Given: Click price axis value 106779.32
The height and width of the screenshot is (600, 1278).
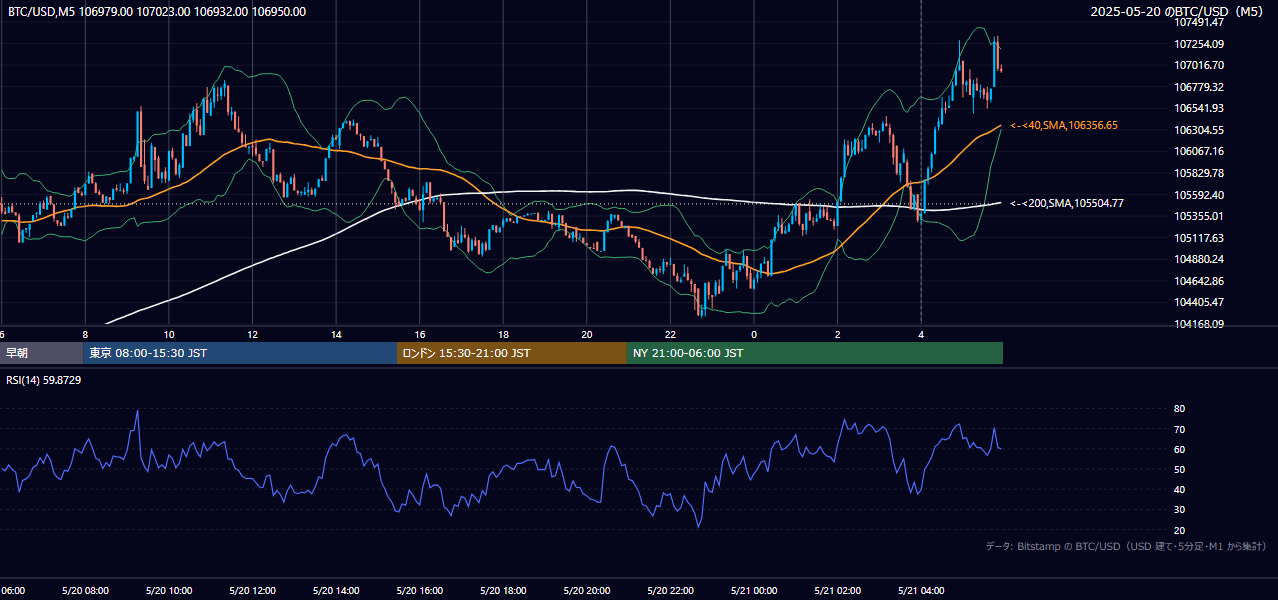Looking at the screenshot, I should pos(1199,87).
